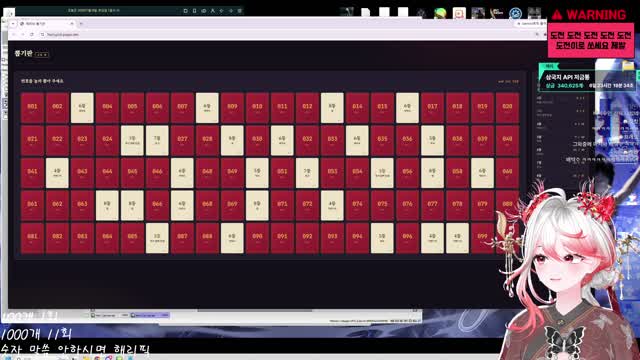Click the browser reload icon
This screenshot has width=640, height=360.
click(x=32, y=35)
